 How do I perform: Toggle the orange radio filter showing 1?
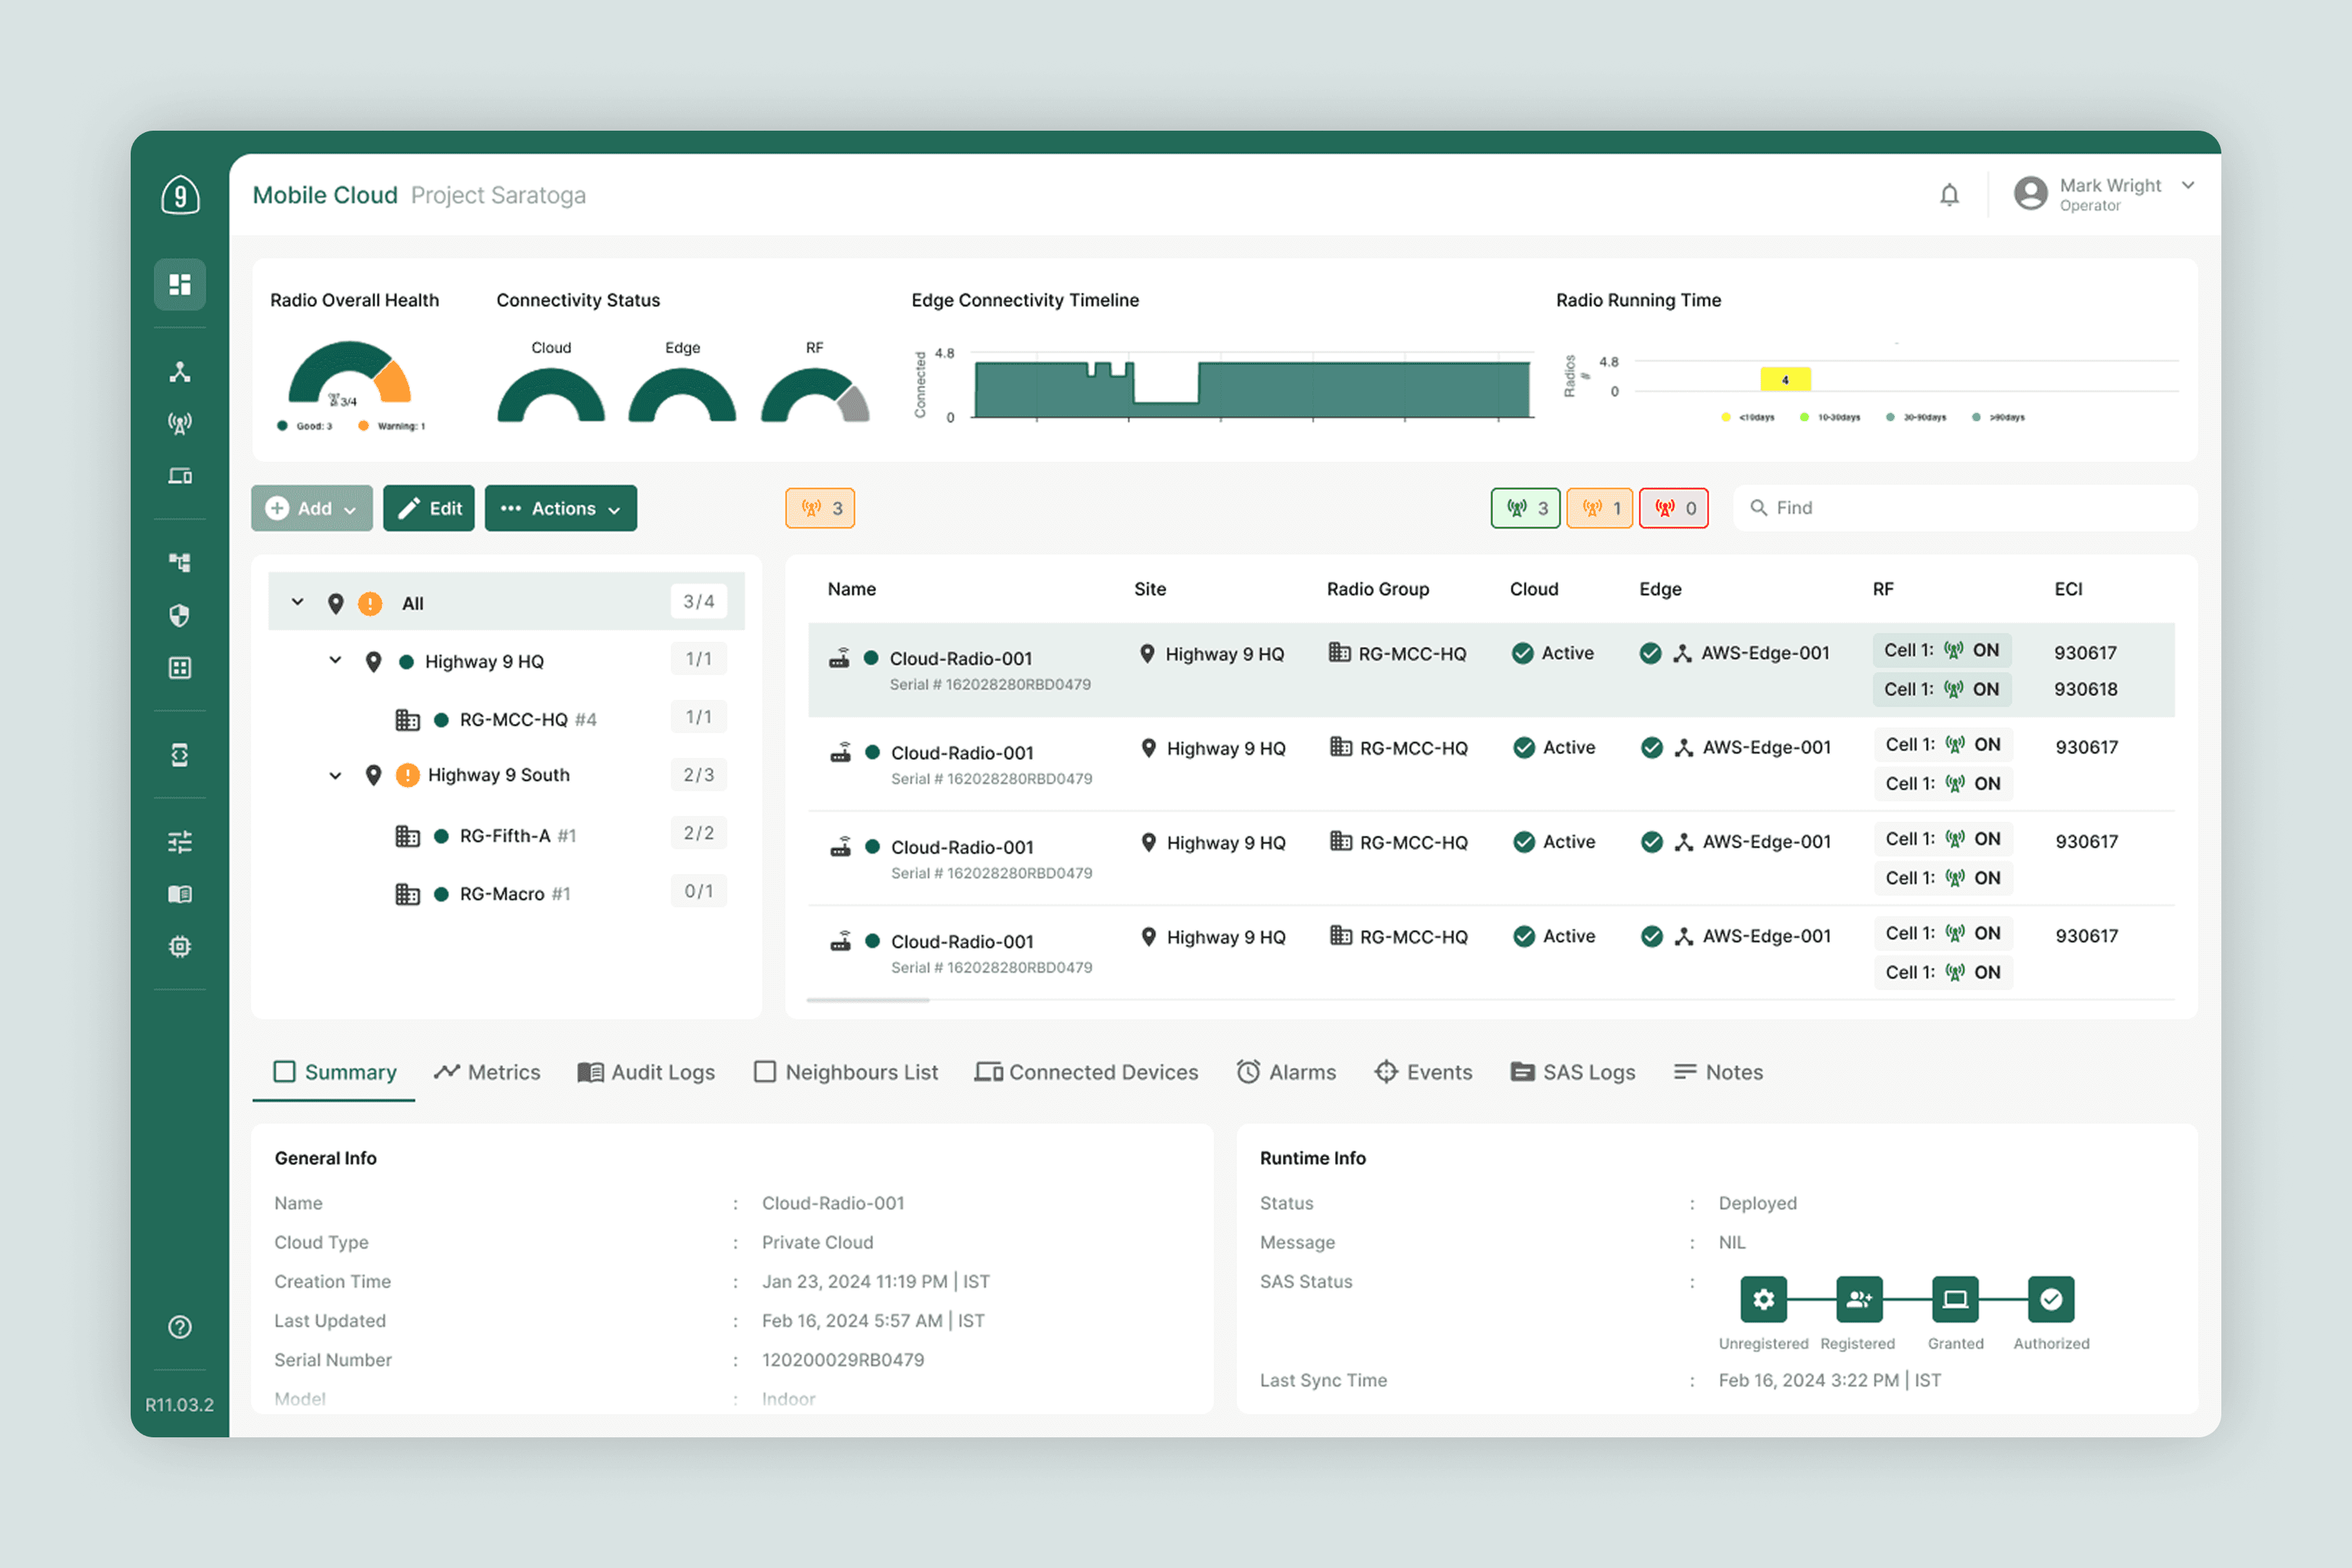[x=1599, y=508]
